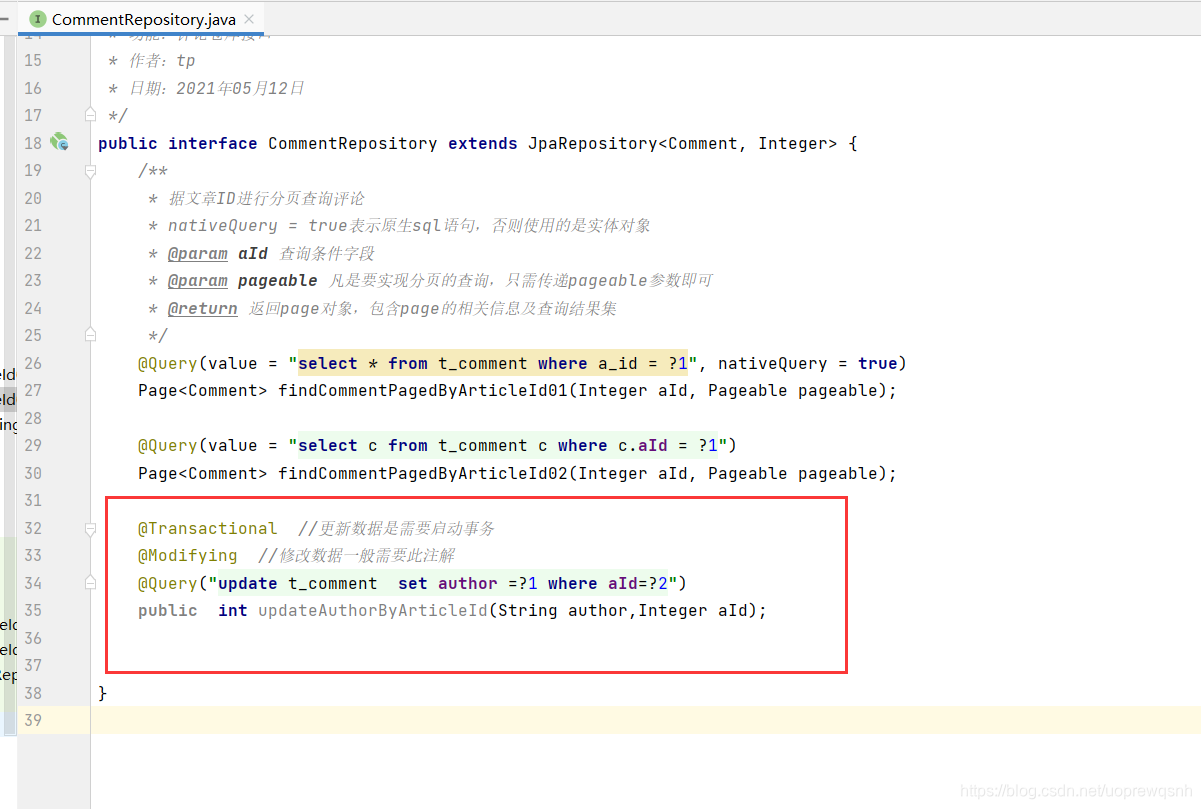Click line number 26 in the gutter
The width and height of the screenshot is (1201, 809).
[33, 363]
